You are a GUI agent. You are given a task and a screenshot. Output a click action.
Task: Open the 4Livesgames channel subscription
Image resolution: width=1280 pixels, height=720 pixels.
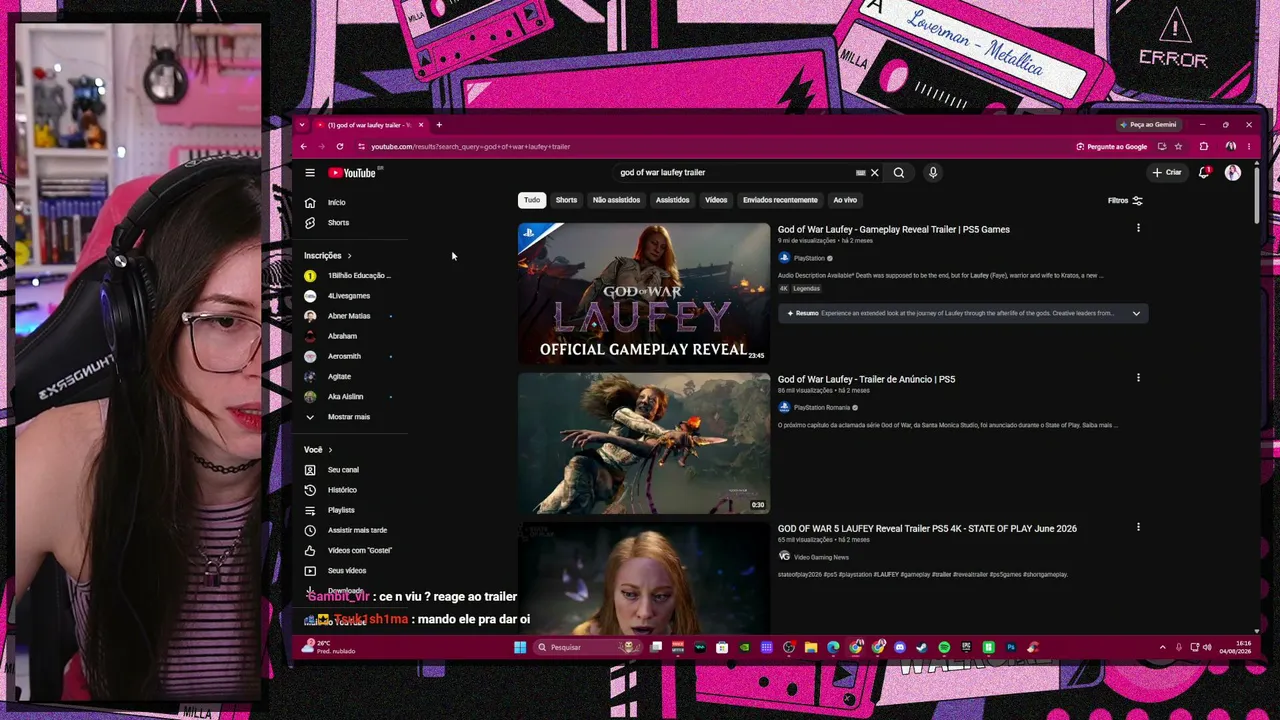[x=351, y=296]
